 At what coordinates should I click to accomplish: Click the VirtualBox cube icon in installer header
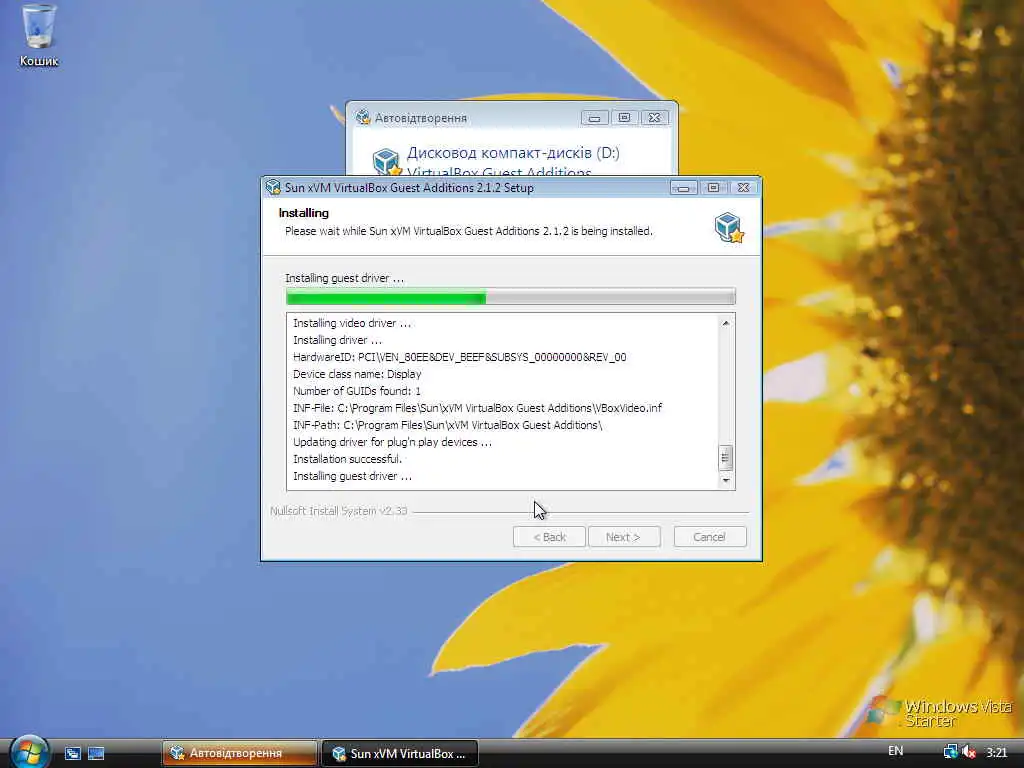point(729,227)
